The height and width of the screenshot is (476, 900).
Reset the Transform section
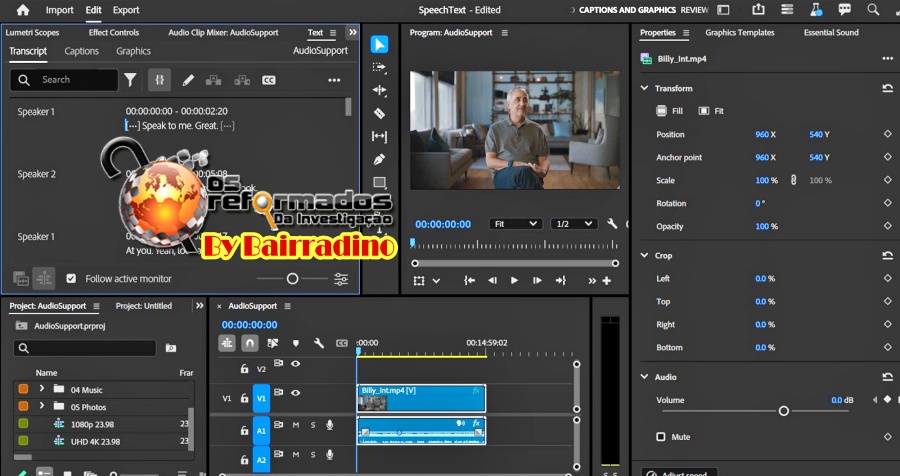click(887, 88)
